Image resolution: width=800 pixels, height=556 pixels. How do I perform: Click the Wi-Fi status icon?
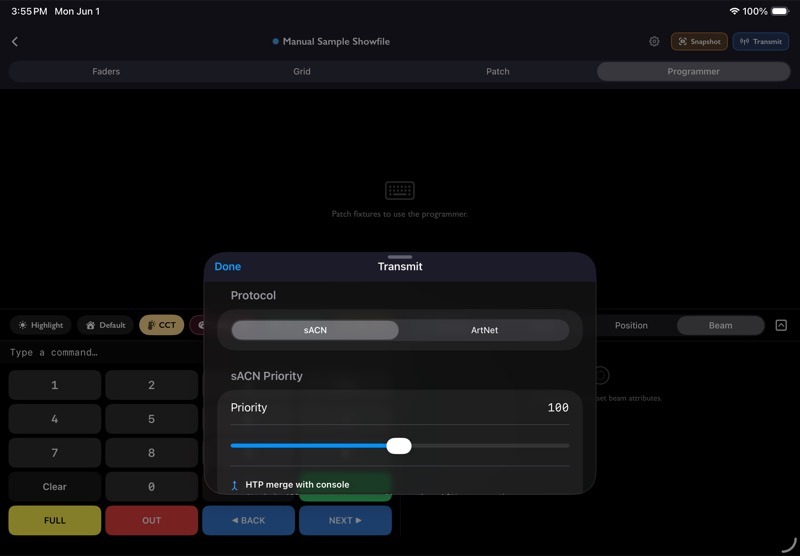734,11
